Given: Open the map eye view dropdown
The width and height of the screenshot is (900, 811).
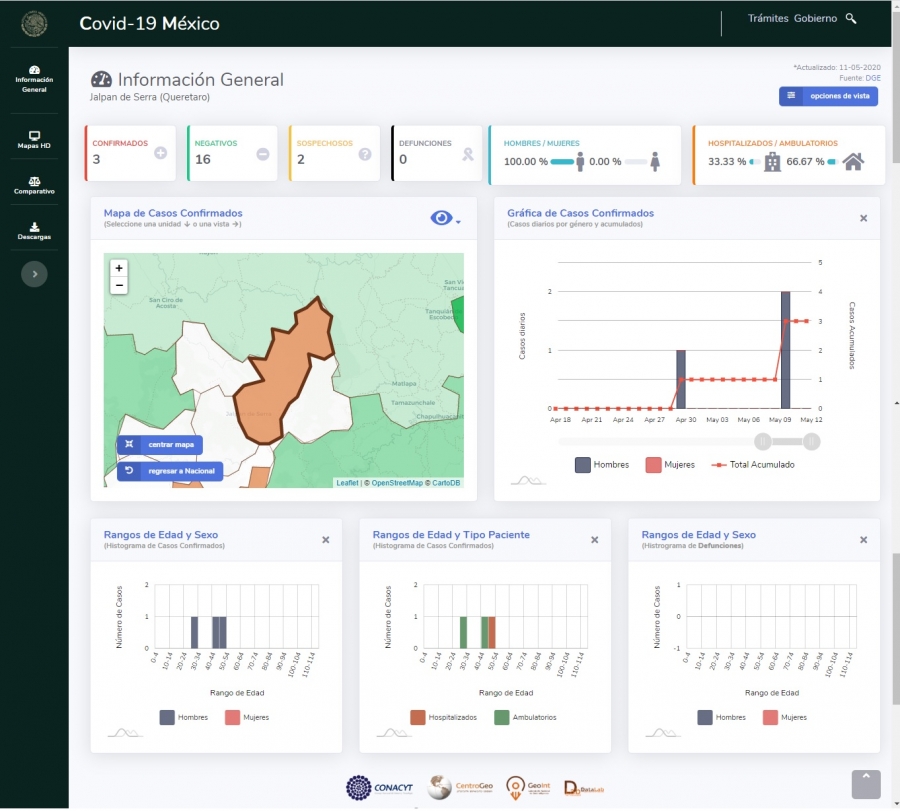Looking at the screenshot, I should pyautogui.click(x=445, y=219).
